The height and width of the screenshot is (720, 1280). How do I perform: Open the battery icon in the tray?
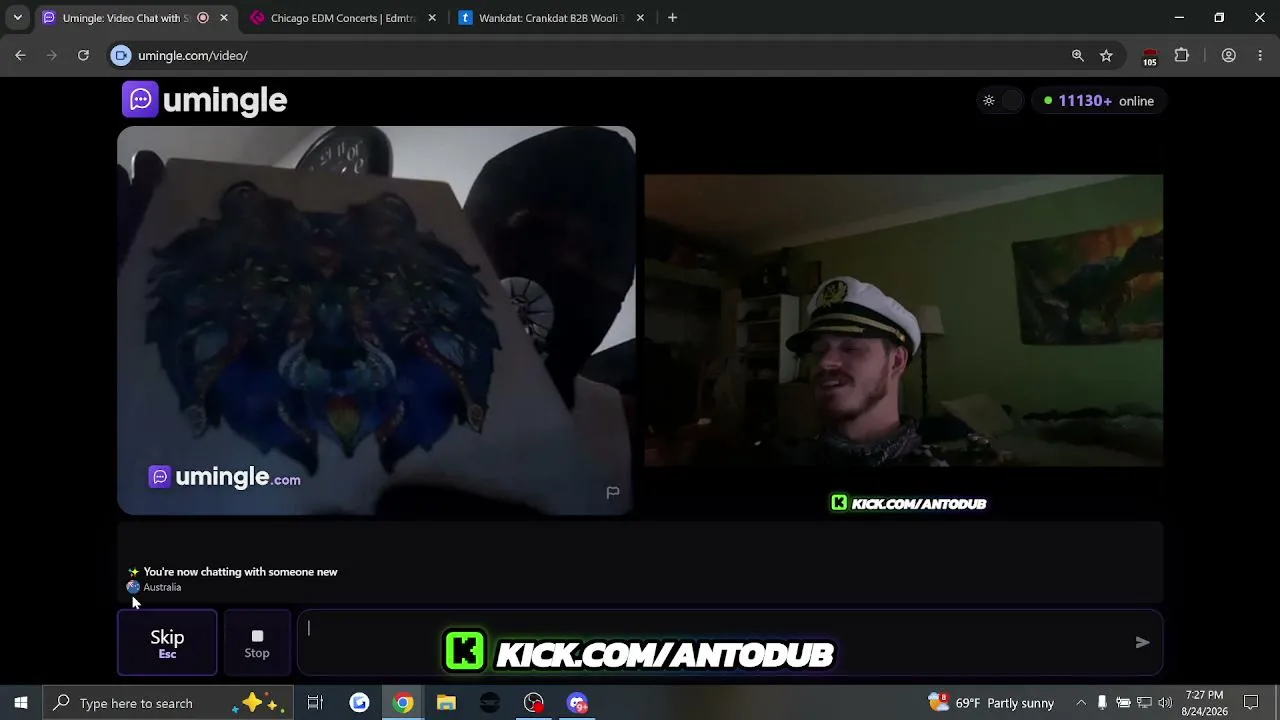point(1123,703)
